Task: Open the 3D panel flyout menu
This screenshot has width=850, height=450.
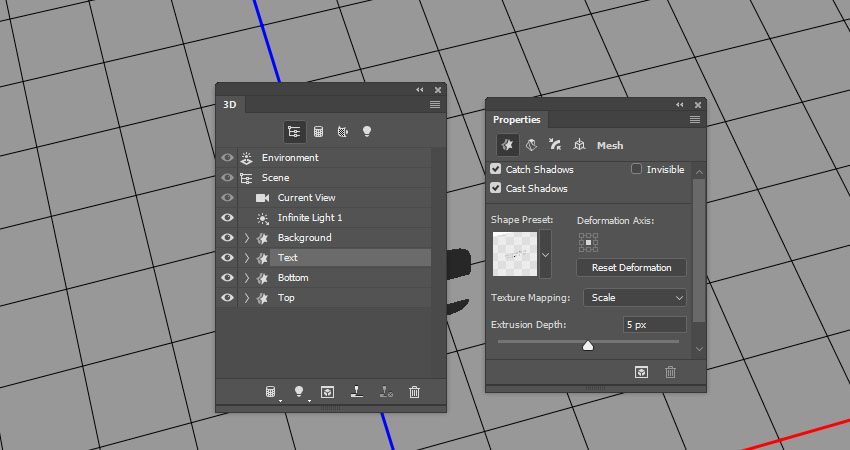Action: click(435, 105)
